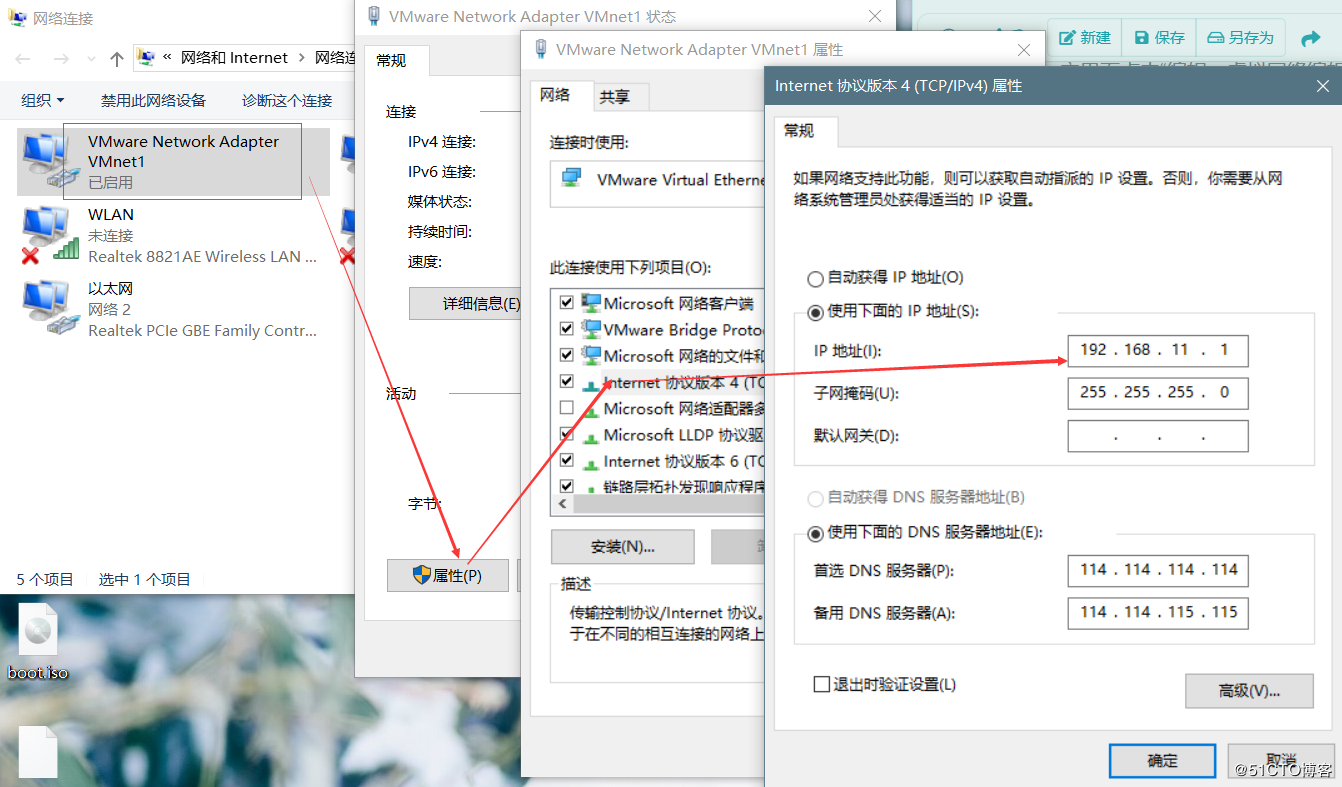The width and height of the screenshot is (1342, 787).
Task: Click the 子网掩码 input field
Action: pos(1158,393)
